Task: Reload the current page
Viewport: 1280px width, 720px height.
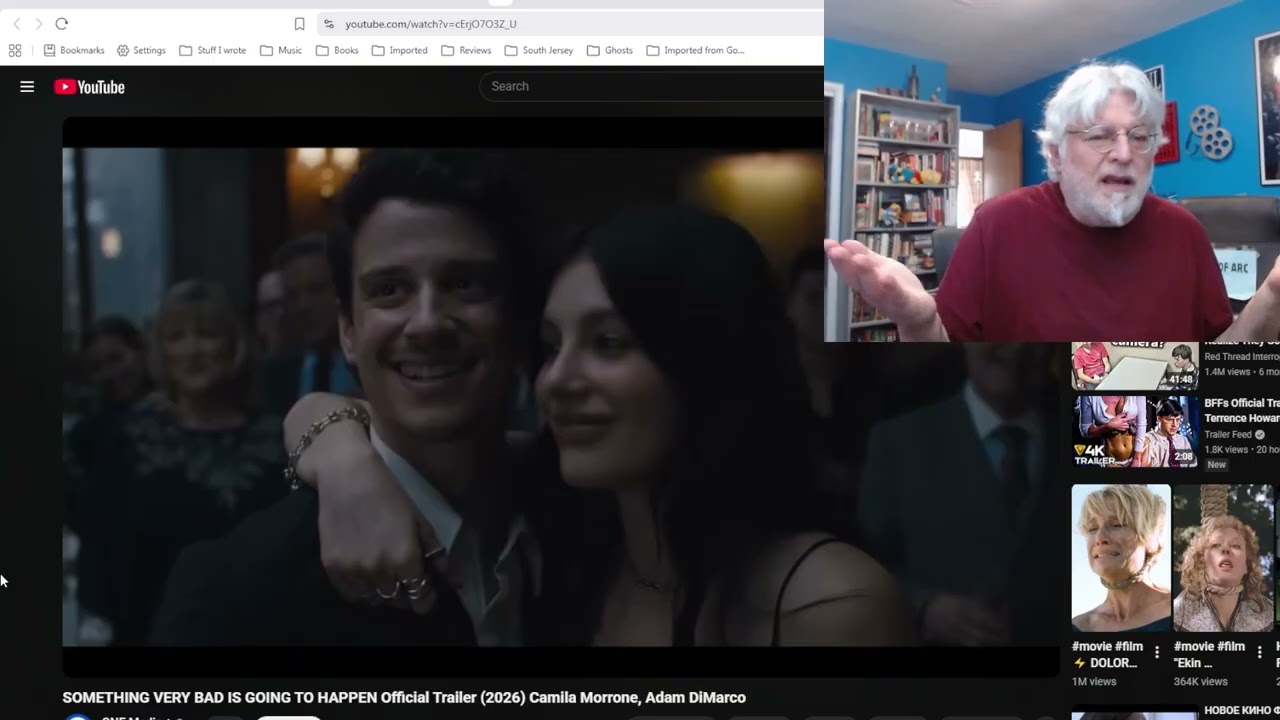Action: pyautogui.click(x=62, y=24)
